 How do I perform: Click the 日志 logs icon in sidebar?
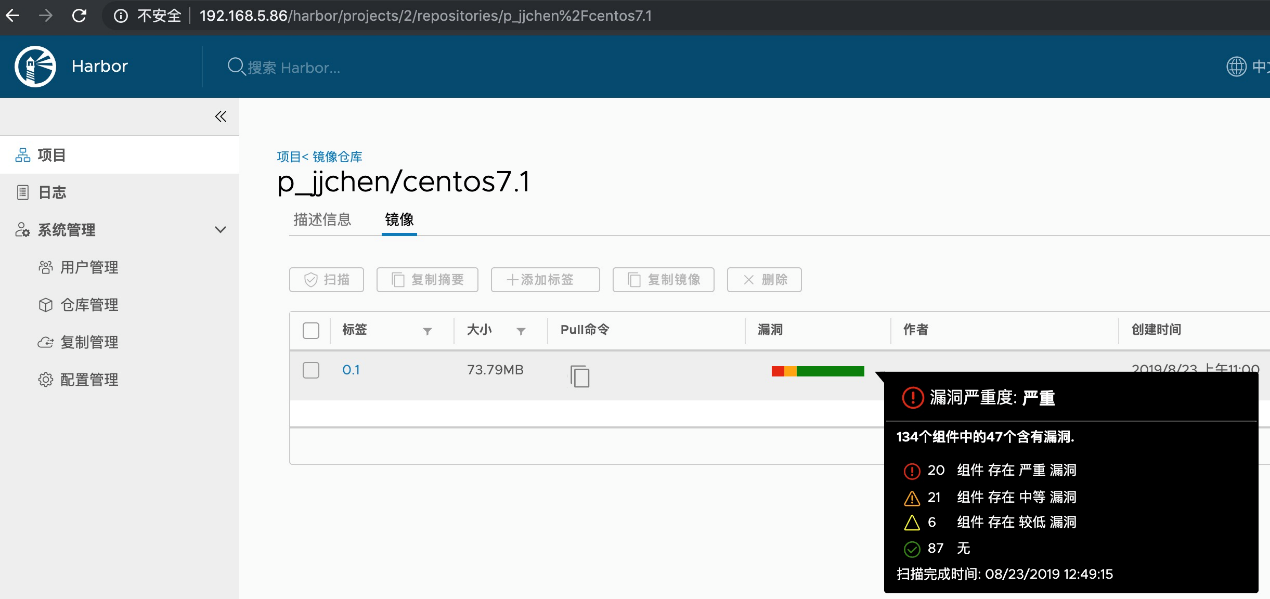pos(23,192)
